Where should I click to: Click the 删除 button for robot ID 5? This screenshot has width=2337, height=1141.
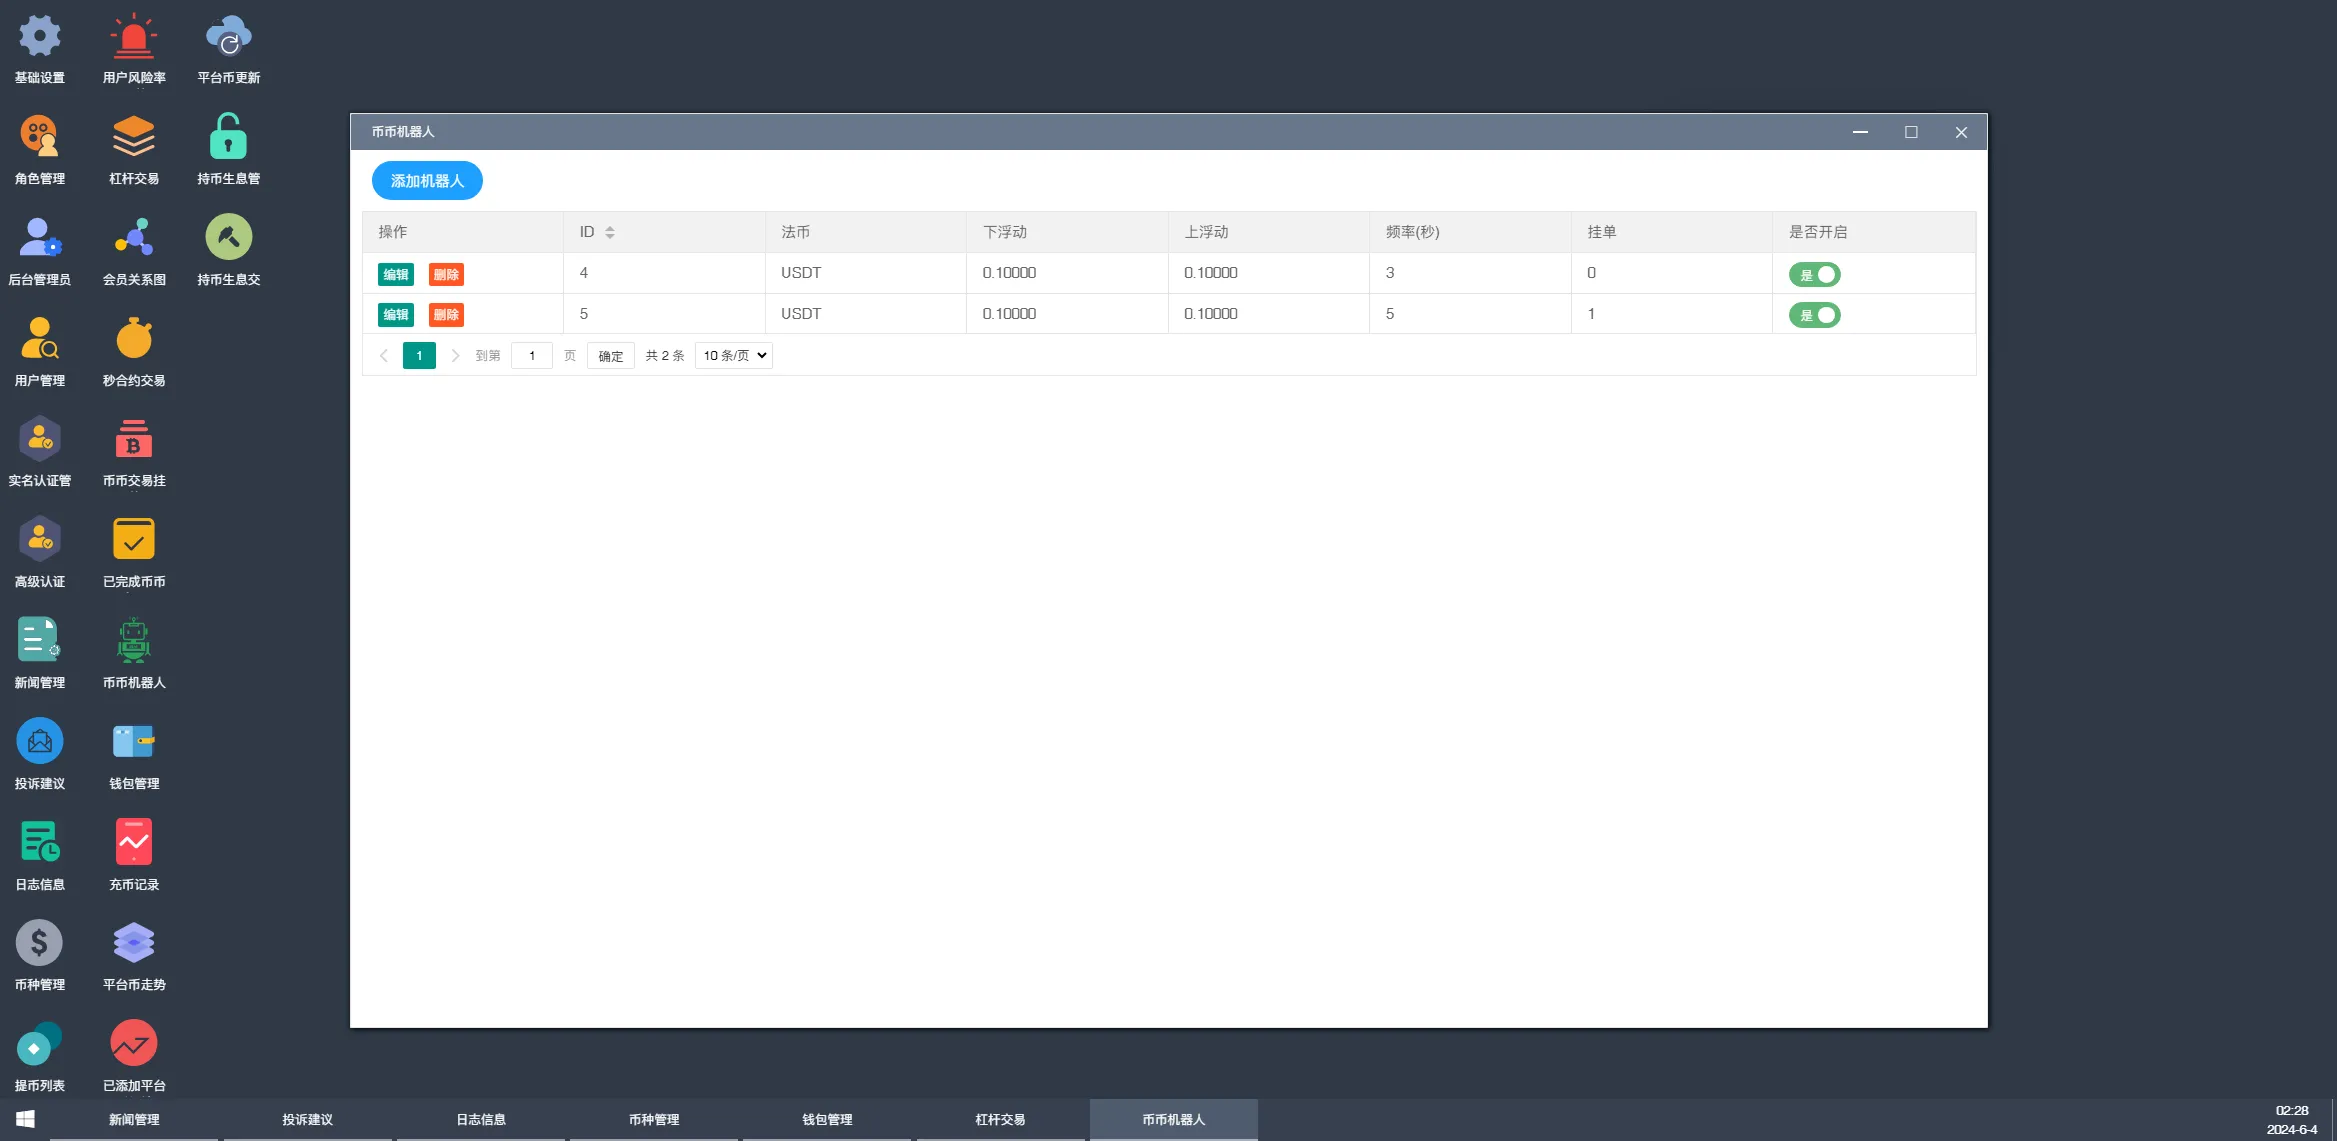tap(446, 315)
